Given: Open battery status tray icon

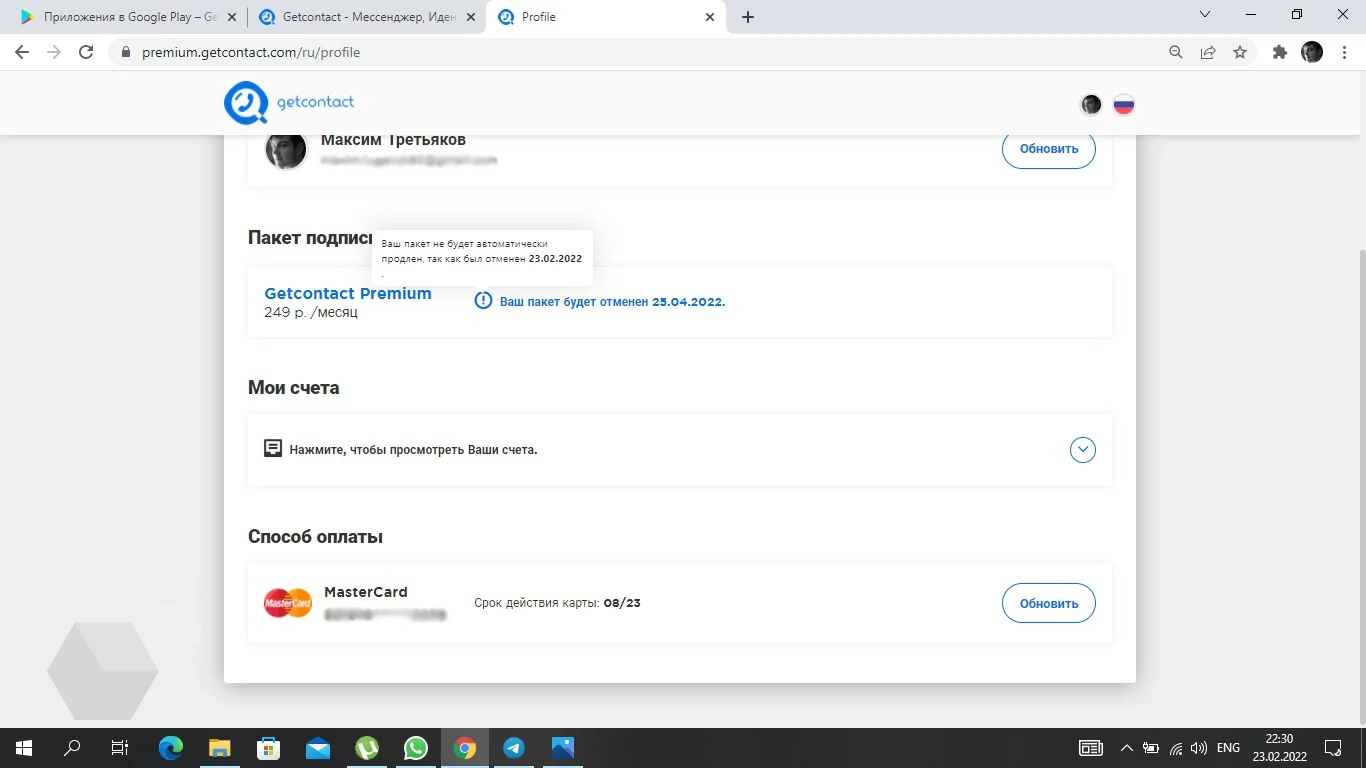Looking at the screenshot, I should [x=1151, y=748].
